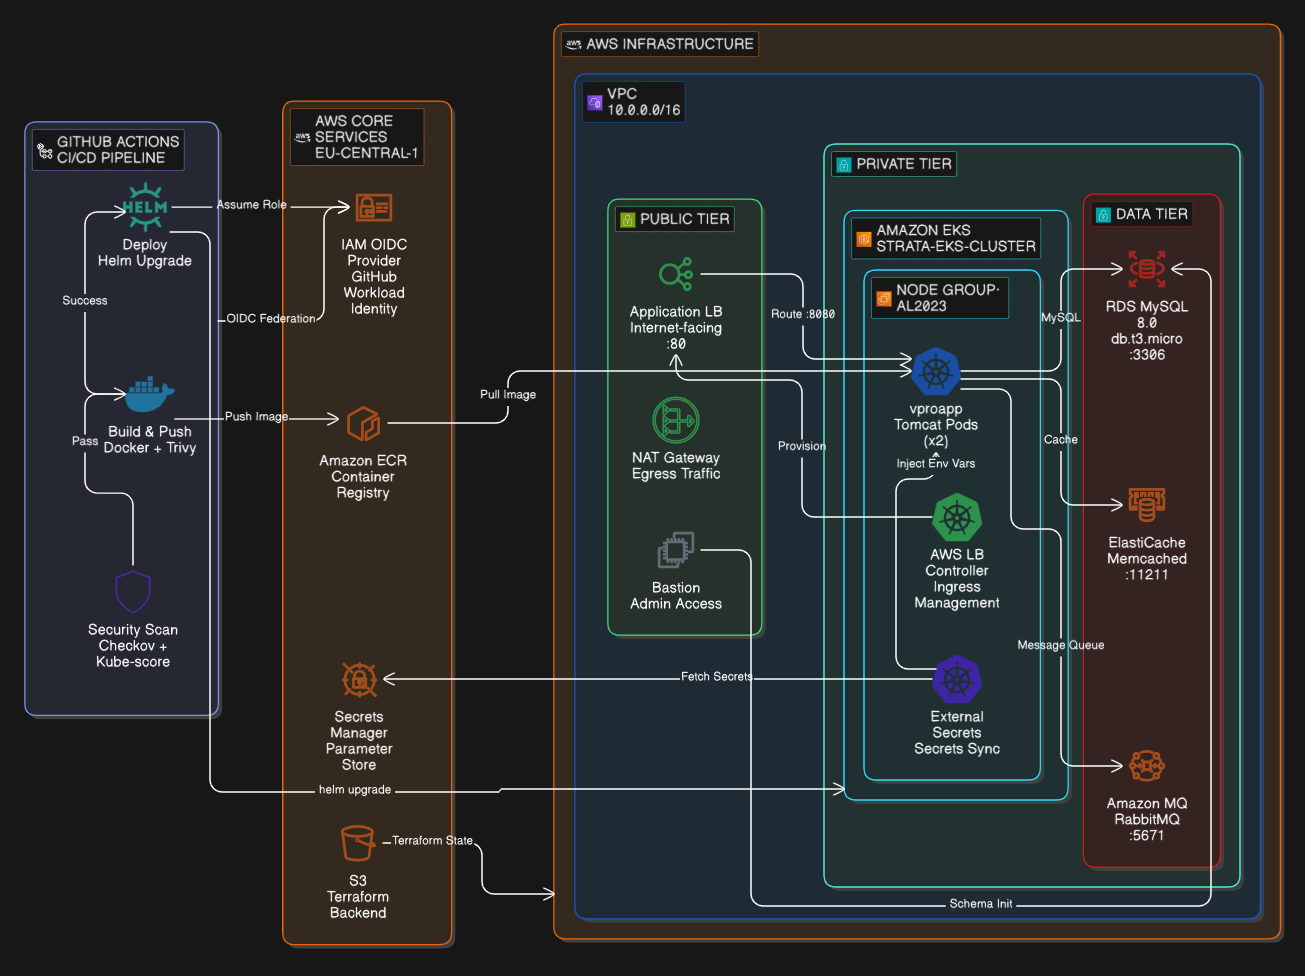
Task: Click the "Success" edge label
Action: click(85, 300)
